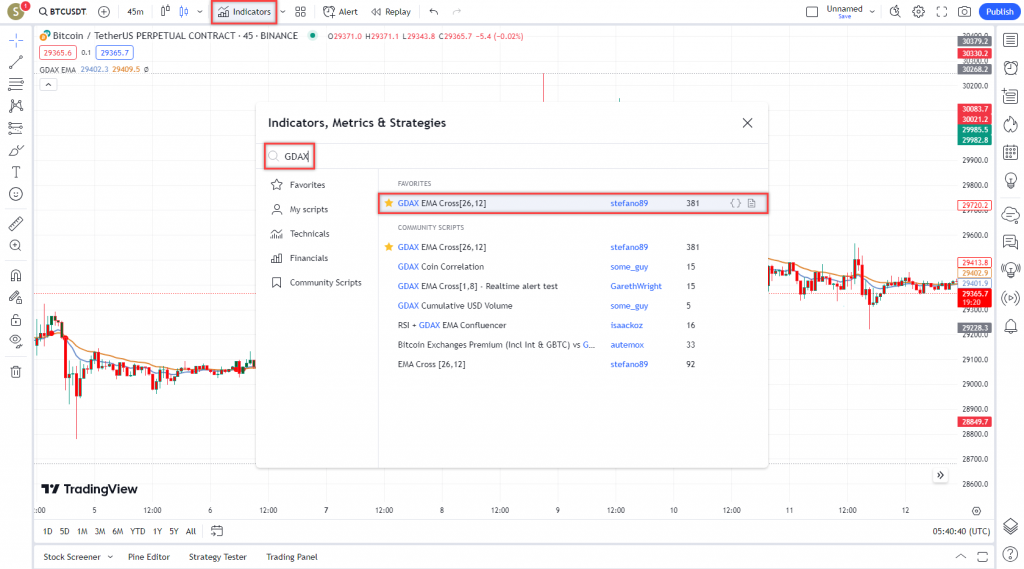The image size is (1024, 569).
Task: Enter fullscreen mode
Action: [942, 12]
